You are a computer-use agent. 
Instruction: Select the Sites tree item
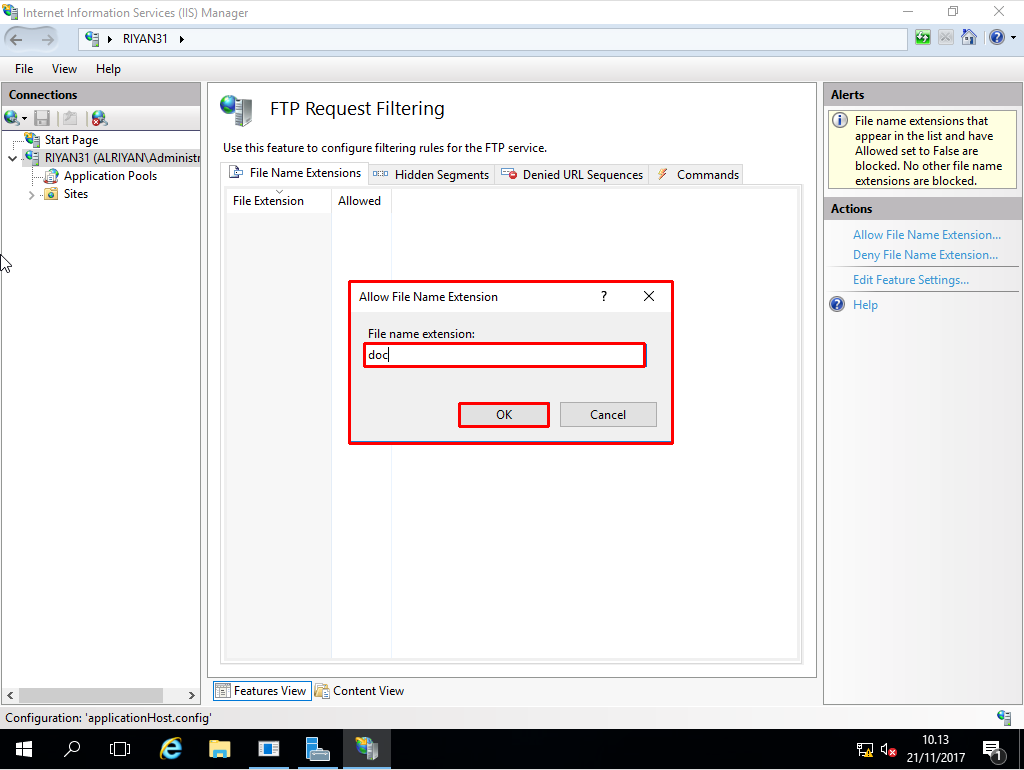[x=76, y=194]
